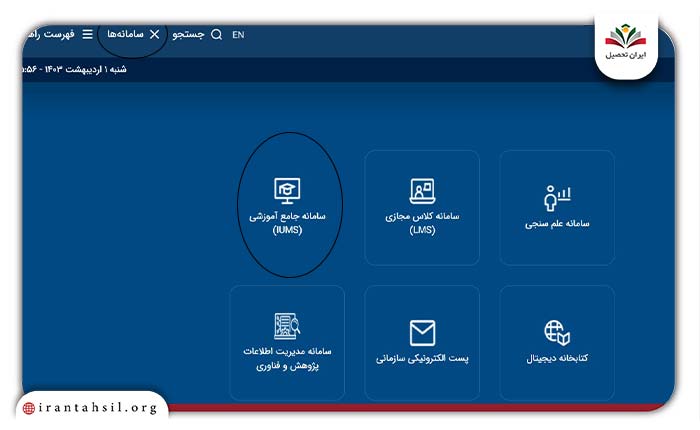Image resolution: width=700 pixels, height=430 pixels.
Task: Click the سامانه جامع آموزشی (IUMS) label
Action: [287, 223]
